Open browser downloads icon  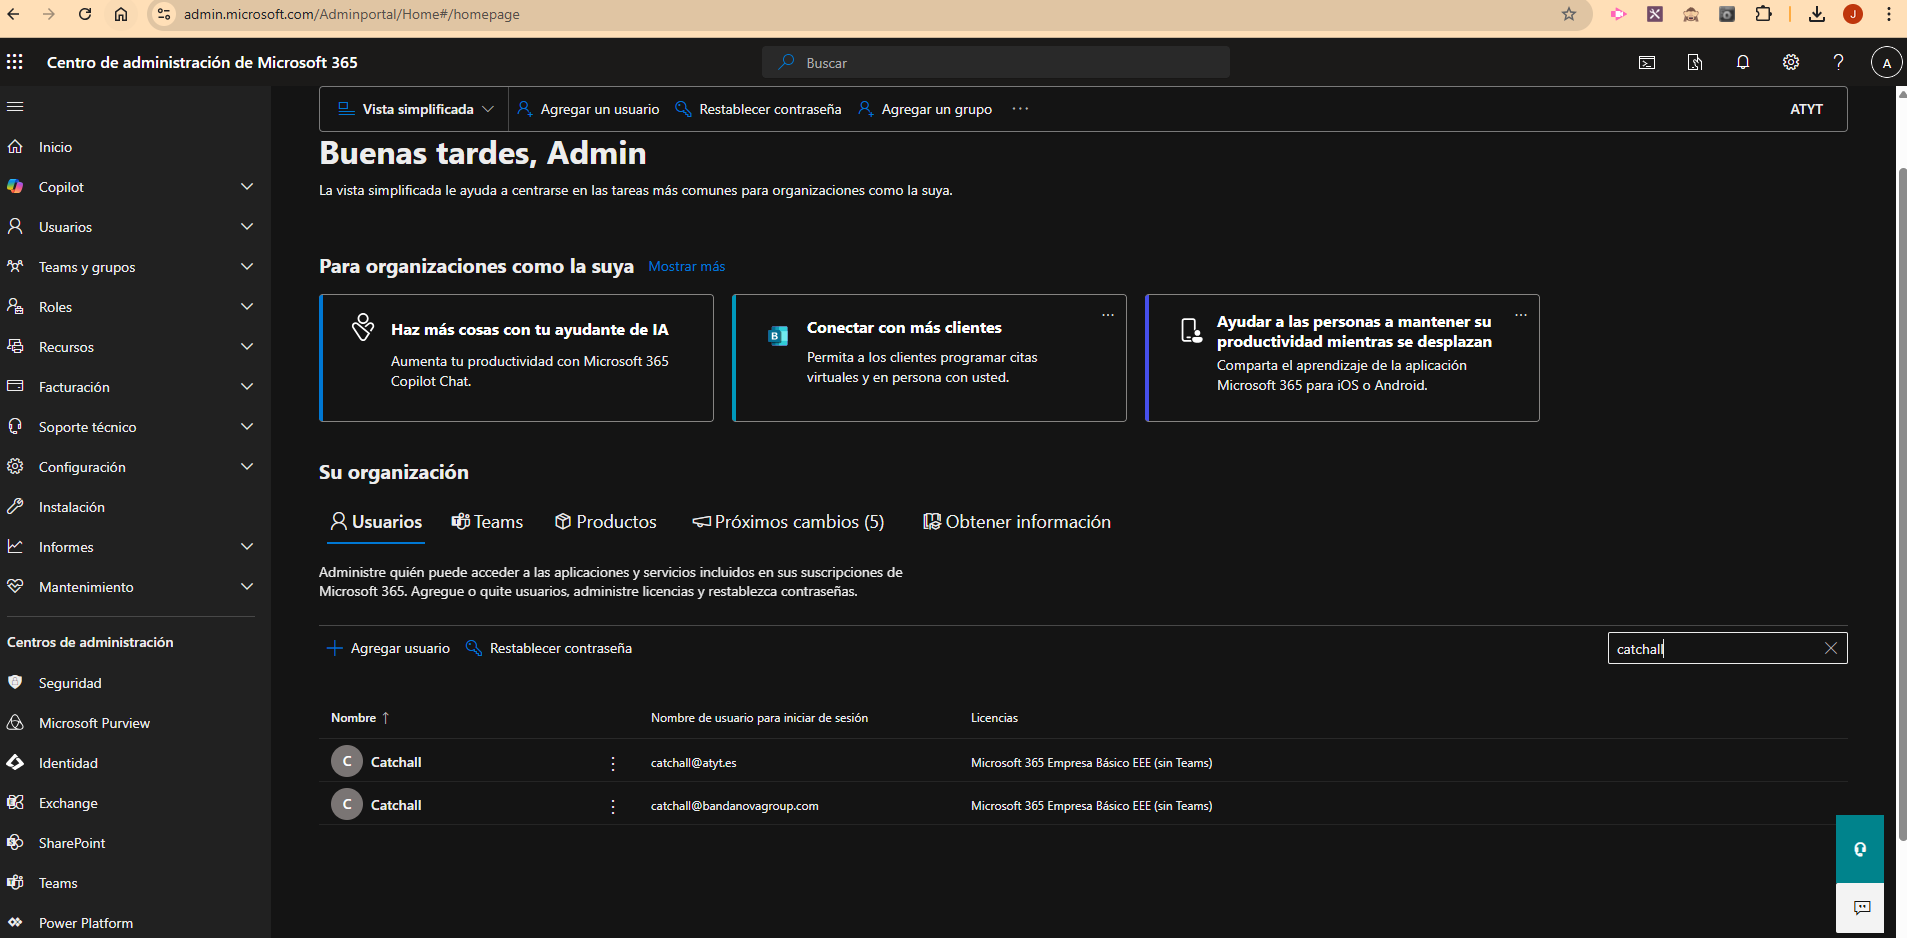[1817, 14]
